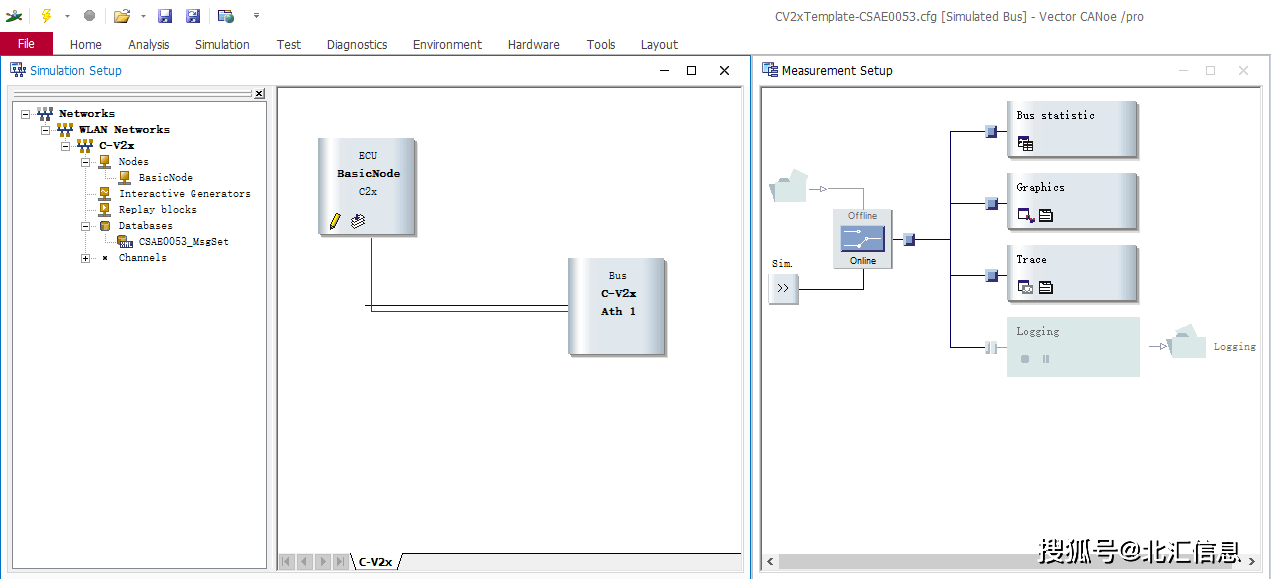Open the Quick Access Toolbar customize dropdown
1271x579 pixels.
click(x=256, y=16)
